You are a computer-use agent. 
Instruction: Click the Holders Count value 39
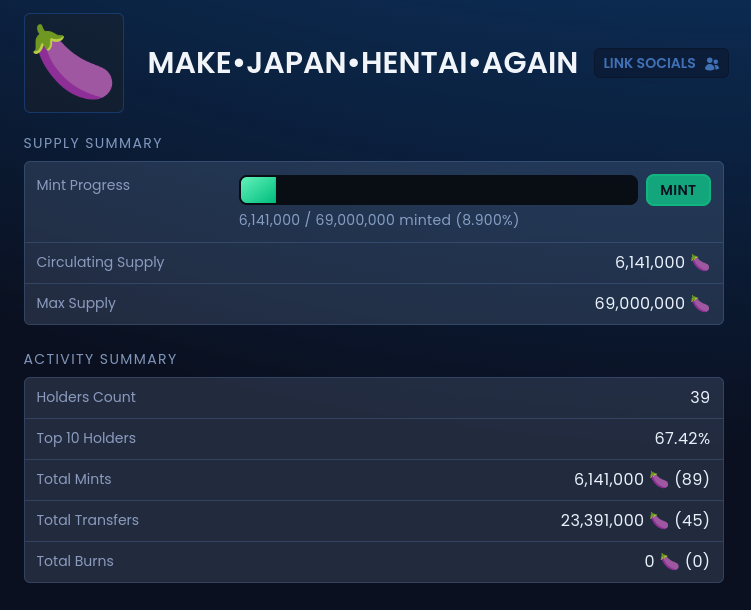pyautogui.click(x=700, y=397)
